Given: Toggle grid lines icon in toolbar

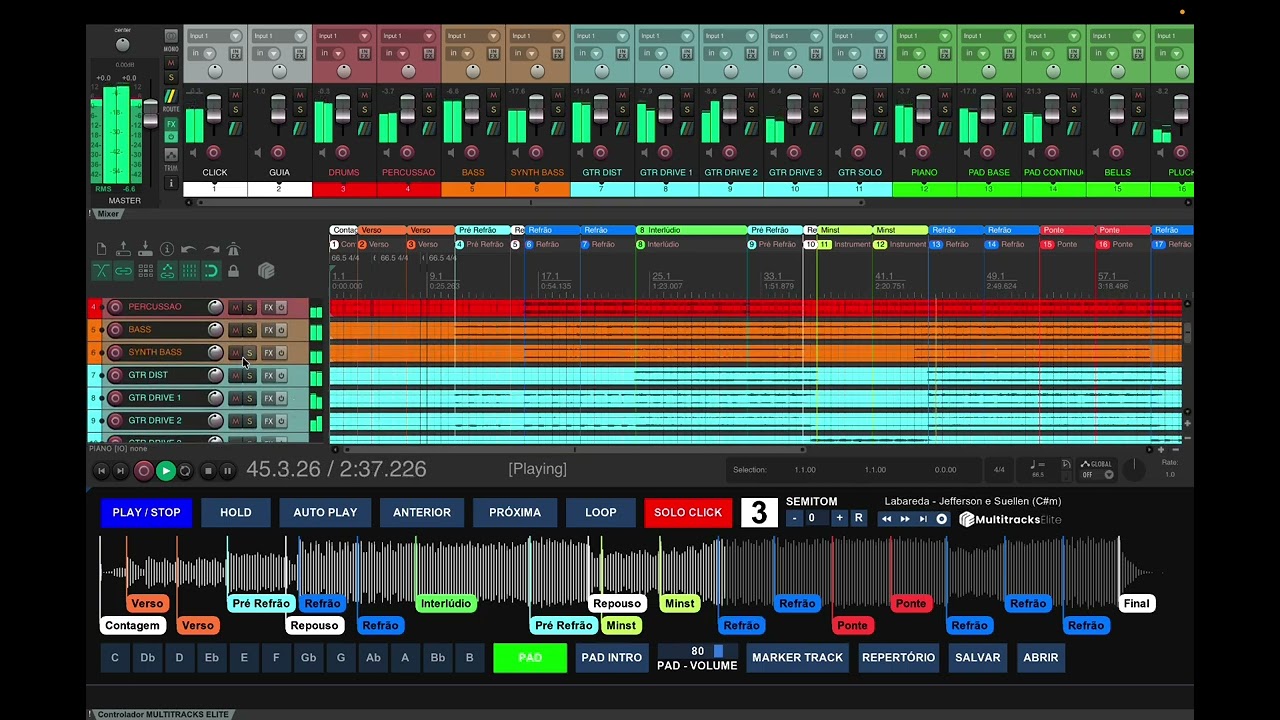Looking at the screenshot, I should click(x=189, y=271).
